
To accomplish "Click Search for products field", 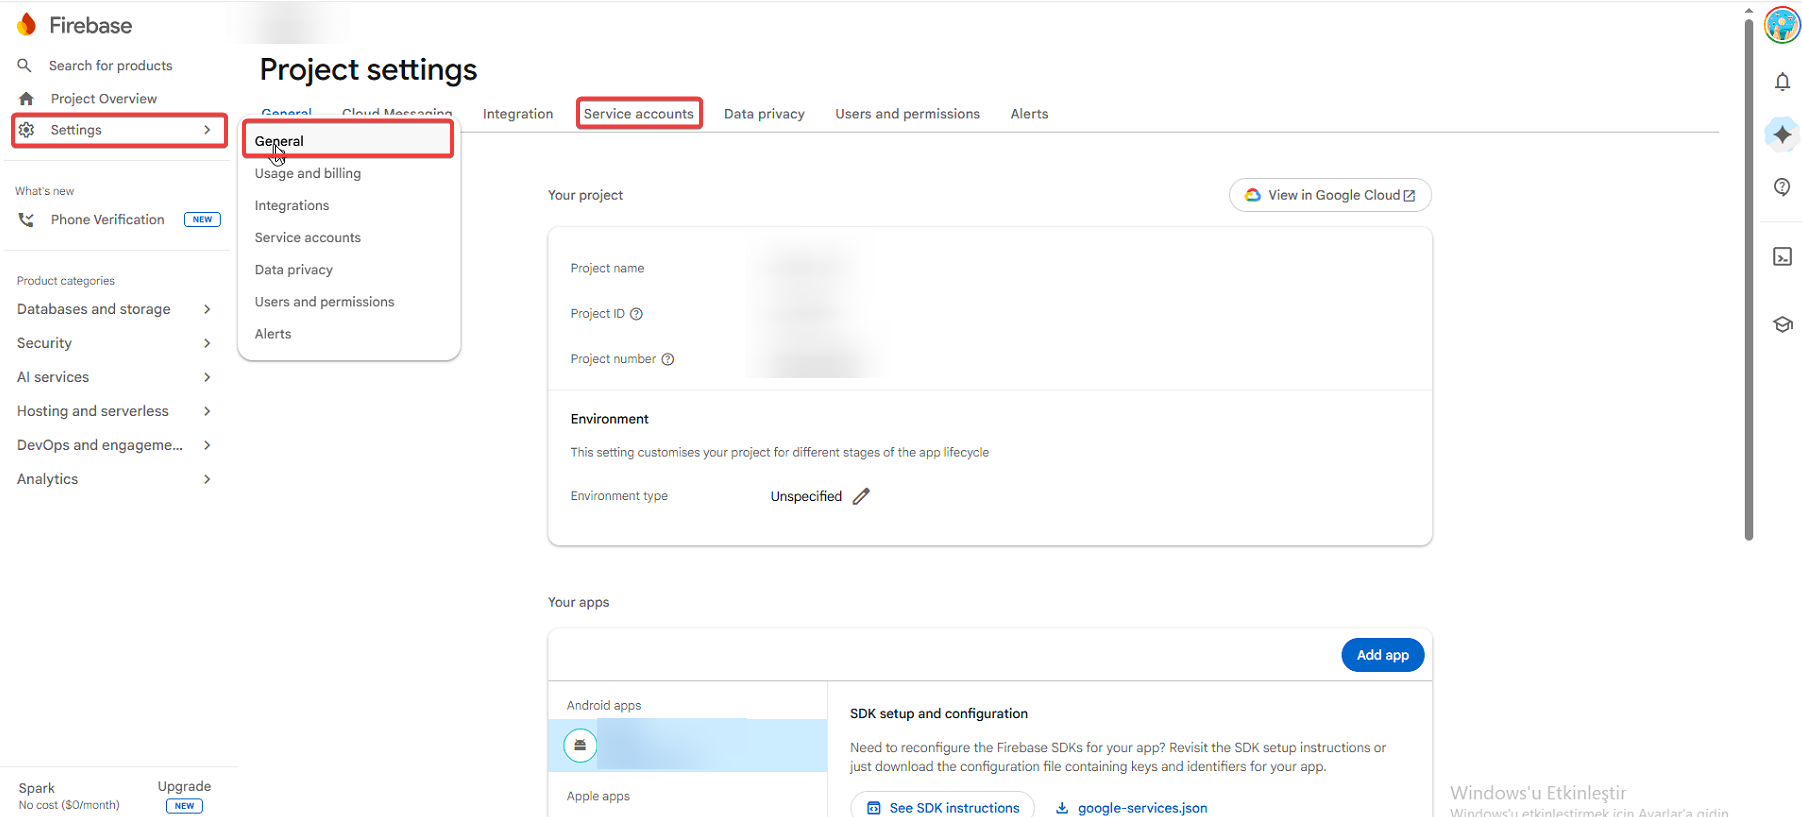I will (x=111, y=66).
